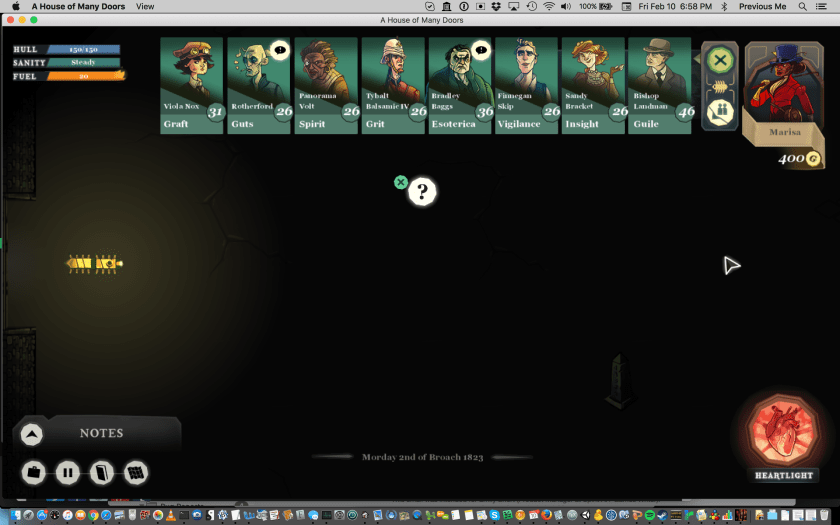Click the 400 gold coin counter

[799, 159]
